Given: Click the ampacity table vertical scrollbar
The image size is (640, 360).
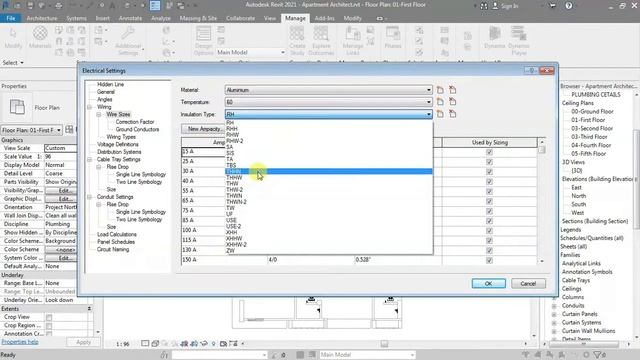Looking at the screenshot, I should point(542,201).
